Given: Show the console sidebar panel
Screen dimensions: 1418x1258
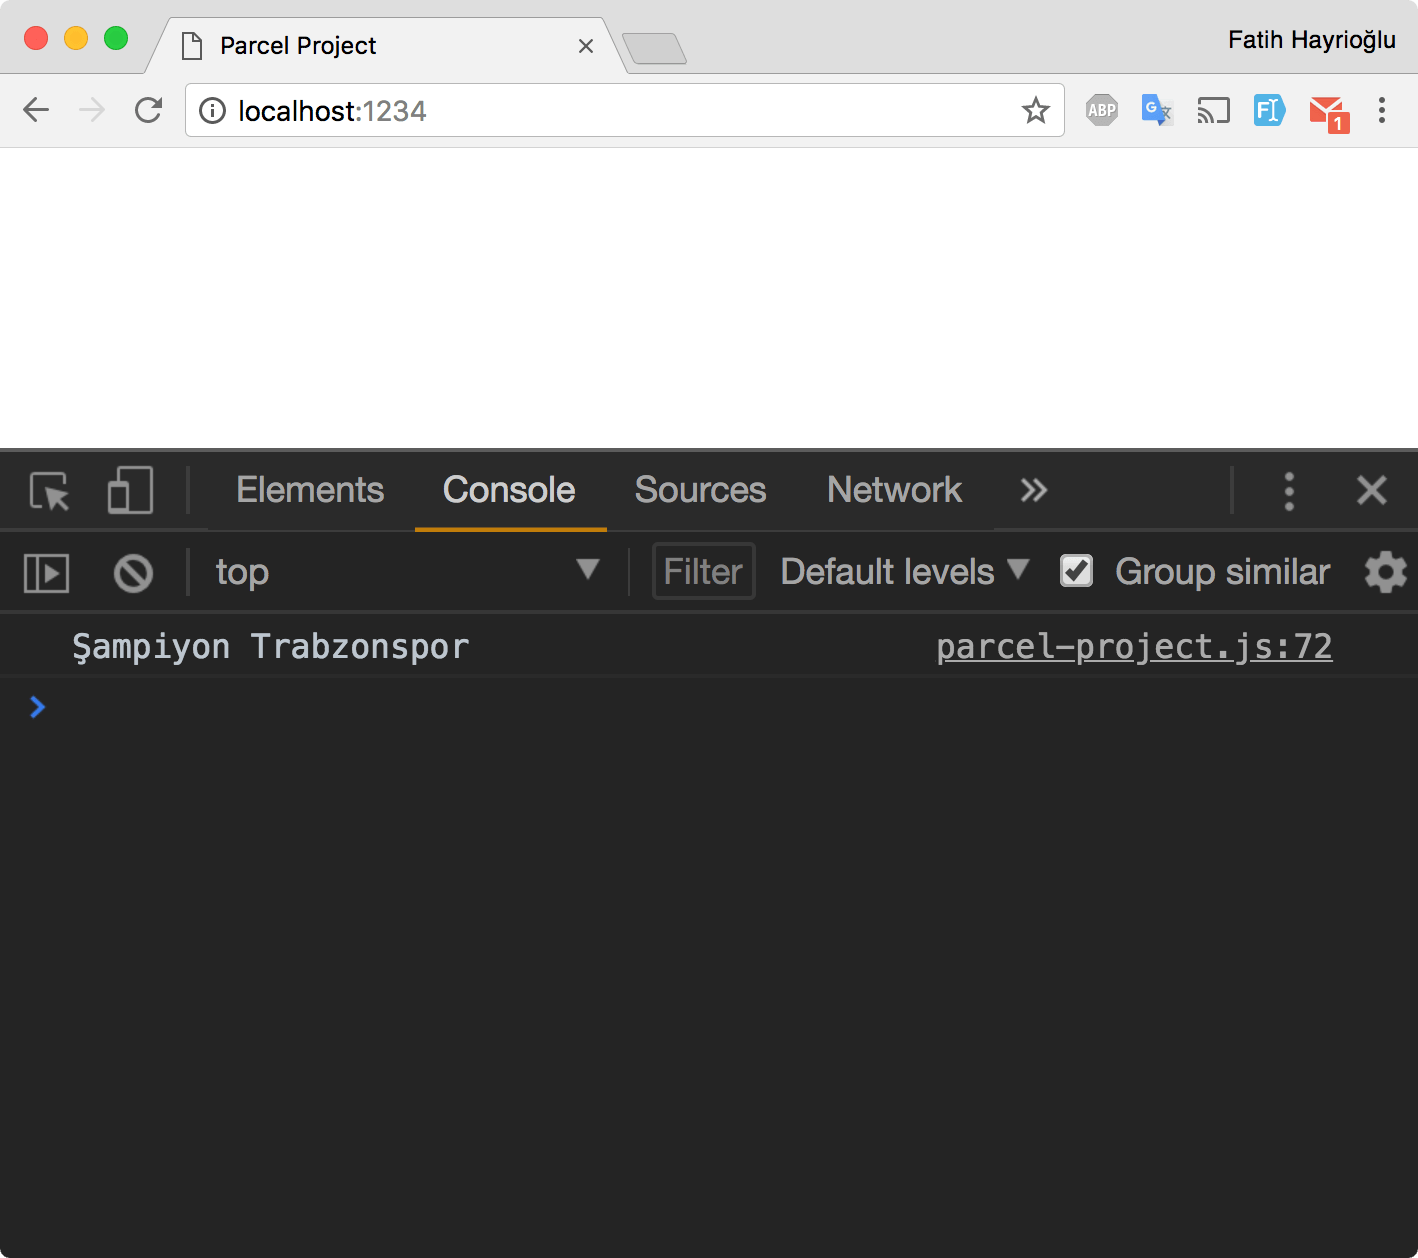Looking at the screenshot, I should tap(45, 571).
